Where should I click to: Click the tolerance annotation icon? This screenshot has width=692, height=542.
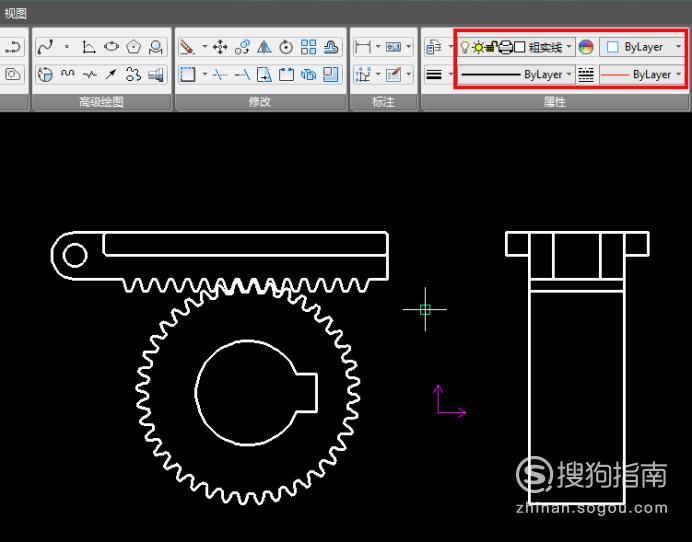tap(393, 46)
